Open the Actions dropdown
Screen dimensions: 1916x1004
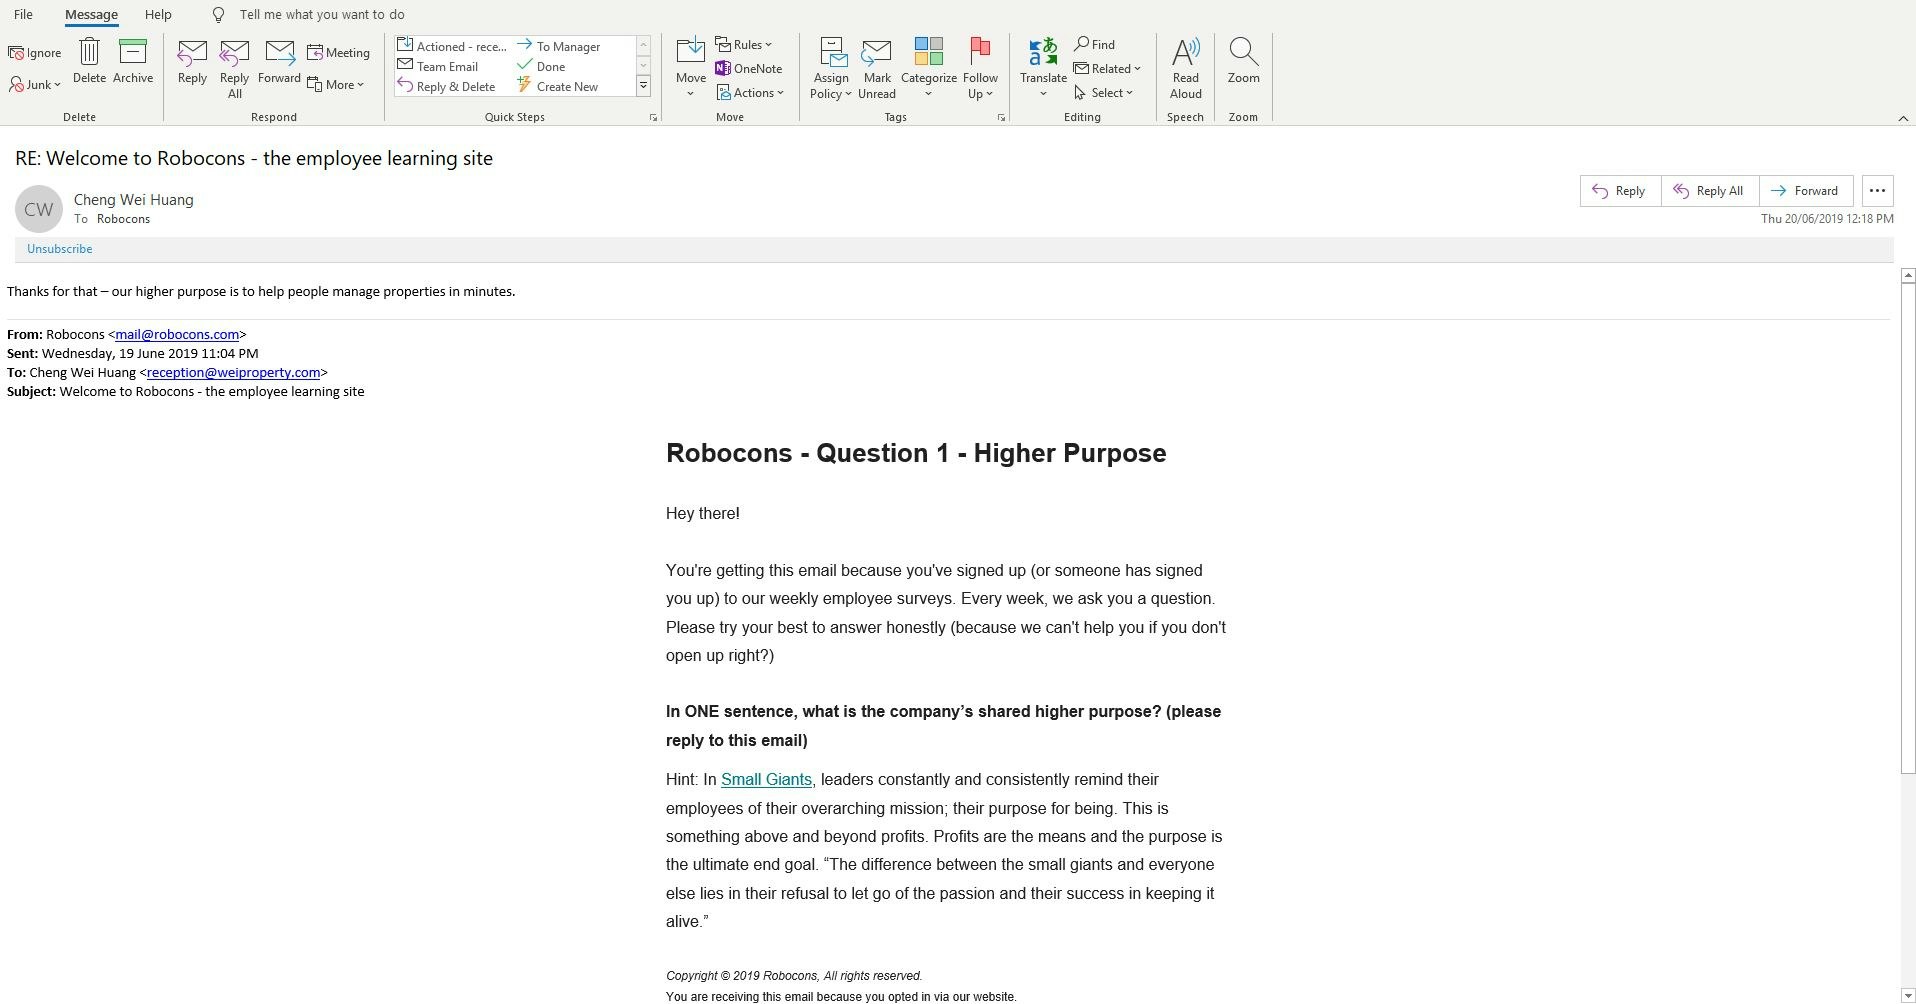750,93
